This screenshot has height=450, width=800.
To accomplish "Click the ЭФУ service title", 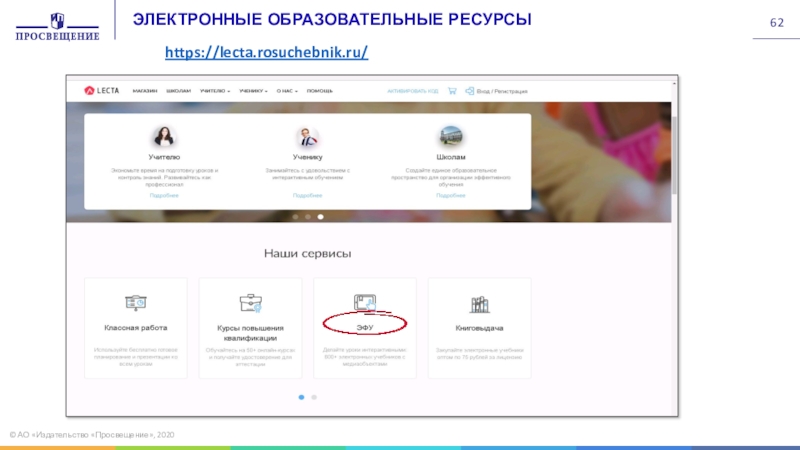I will tap(365, 328).
